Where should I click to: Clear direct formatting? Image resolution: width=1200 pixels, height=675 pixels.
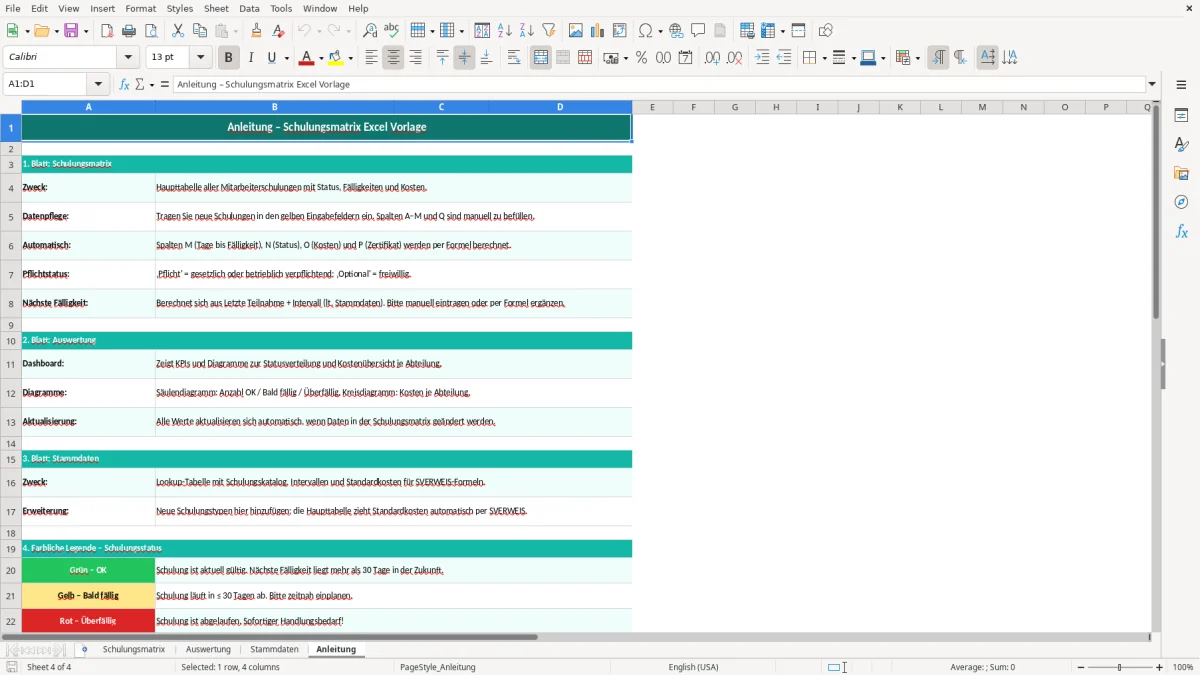278,31
